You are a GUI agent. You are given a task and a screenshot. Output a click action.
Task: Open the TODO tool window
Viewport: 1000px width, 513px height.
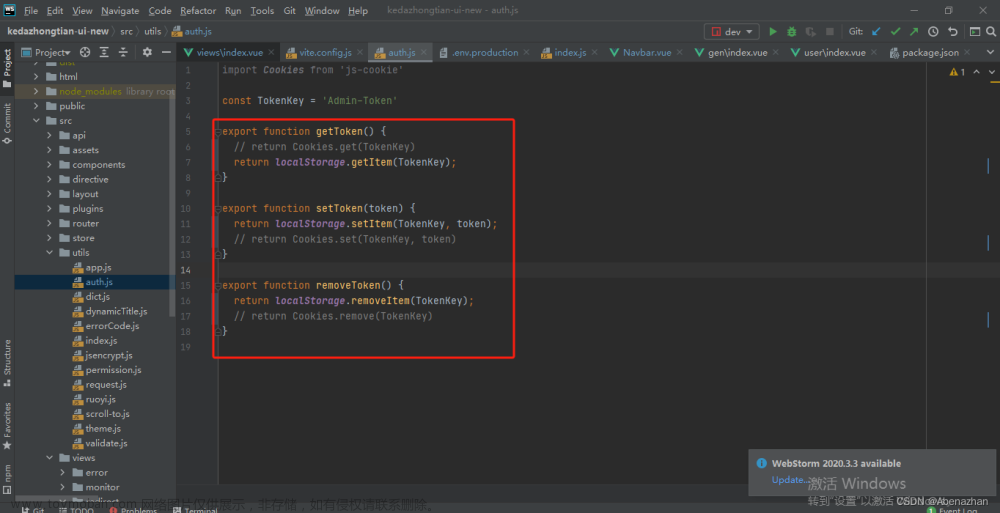click(77, 510)
